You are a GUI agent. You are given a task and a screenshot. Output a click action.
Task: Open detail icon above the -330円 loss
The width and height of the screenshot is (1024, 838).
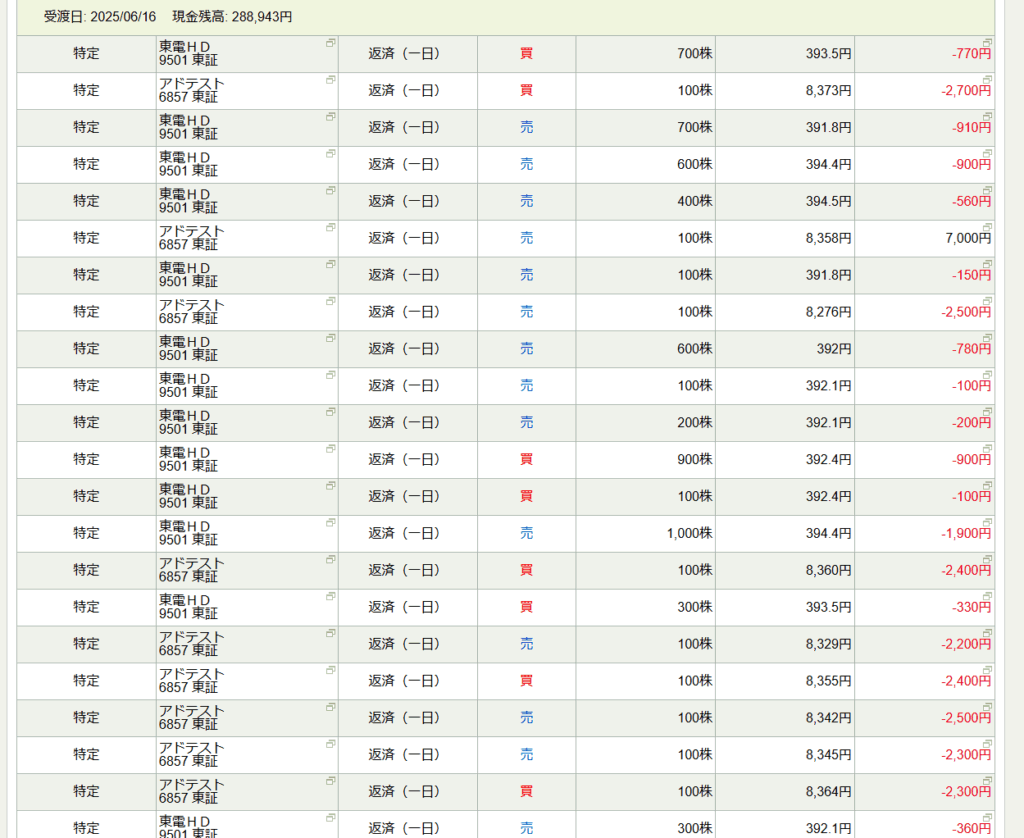987,596
